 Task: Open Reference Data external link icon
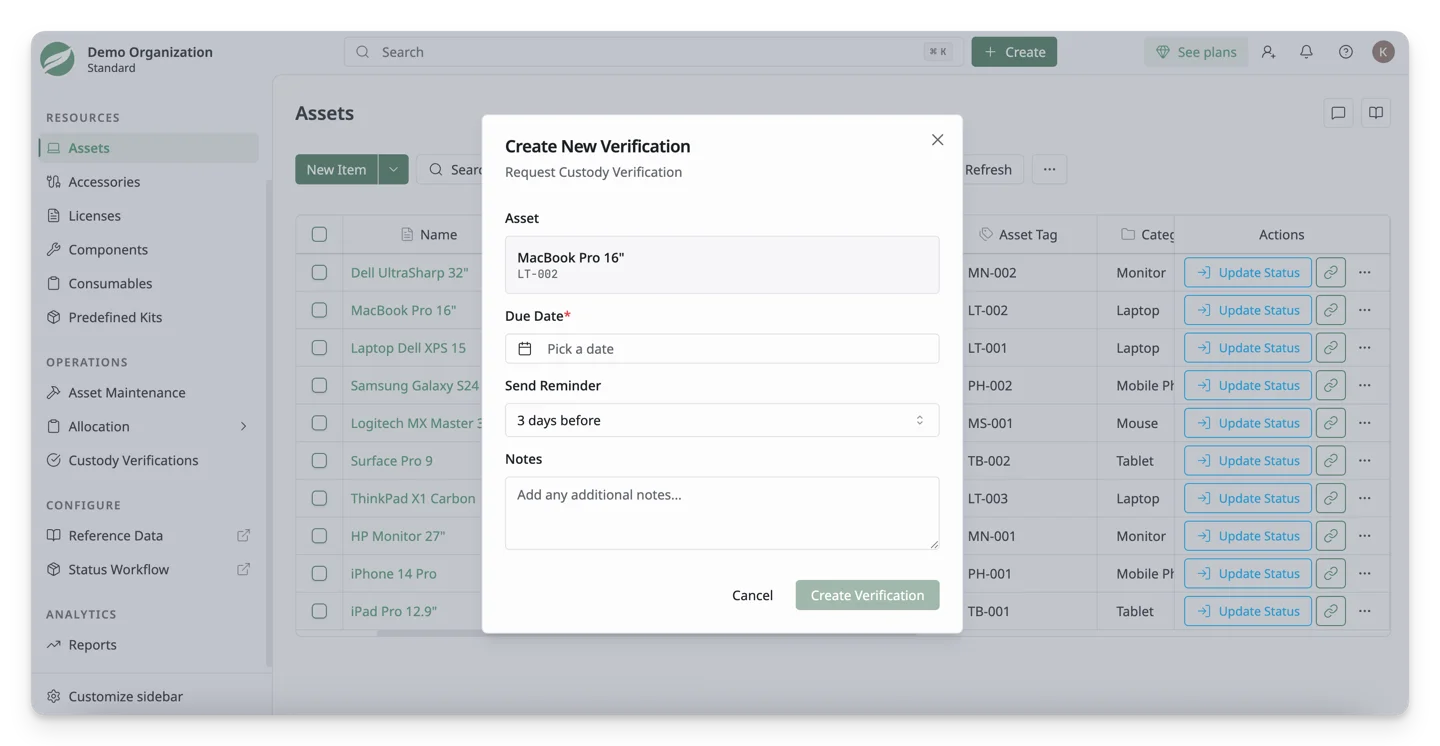(x=243, y=536)
